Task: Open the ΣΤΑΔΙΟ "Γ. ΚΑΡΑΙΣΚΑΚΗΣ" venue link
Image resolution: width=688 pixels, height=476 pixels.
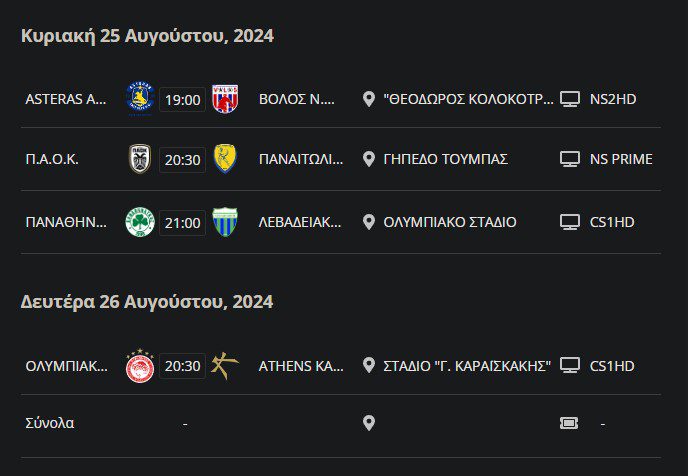Action: 467,366
